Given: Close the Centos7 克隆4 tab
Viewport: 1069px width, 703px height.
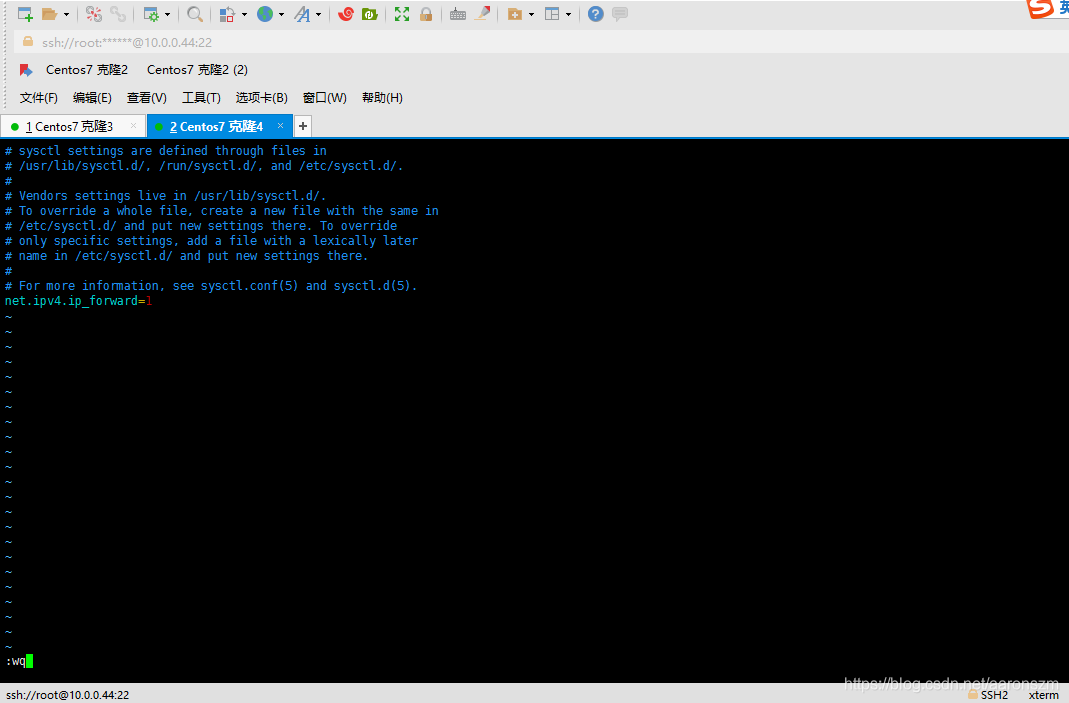Looking at the screenshot, I should click(280, 125).
